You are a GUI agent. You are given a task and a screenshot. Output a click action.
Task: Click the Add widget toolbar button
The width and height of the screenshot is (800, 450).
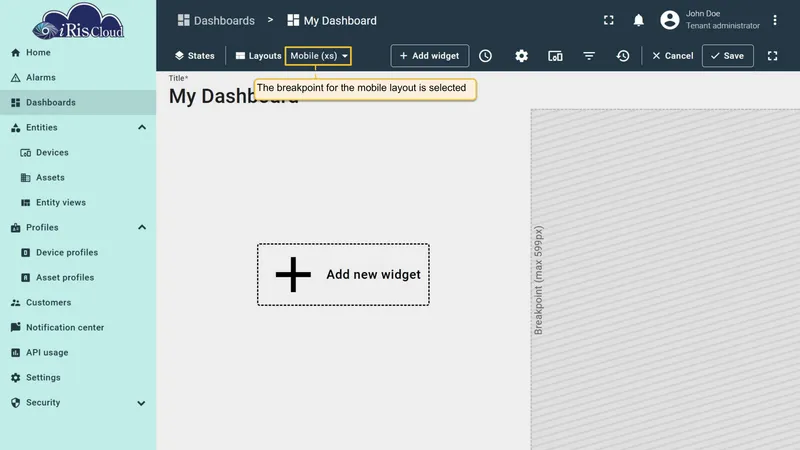pyautogui.click(x=430, y=56)
